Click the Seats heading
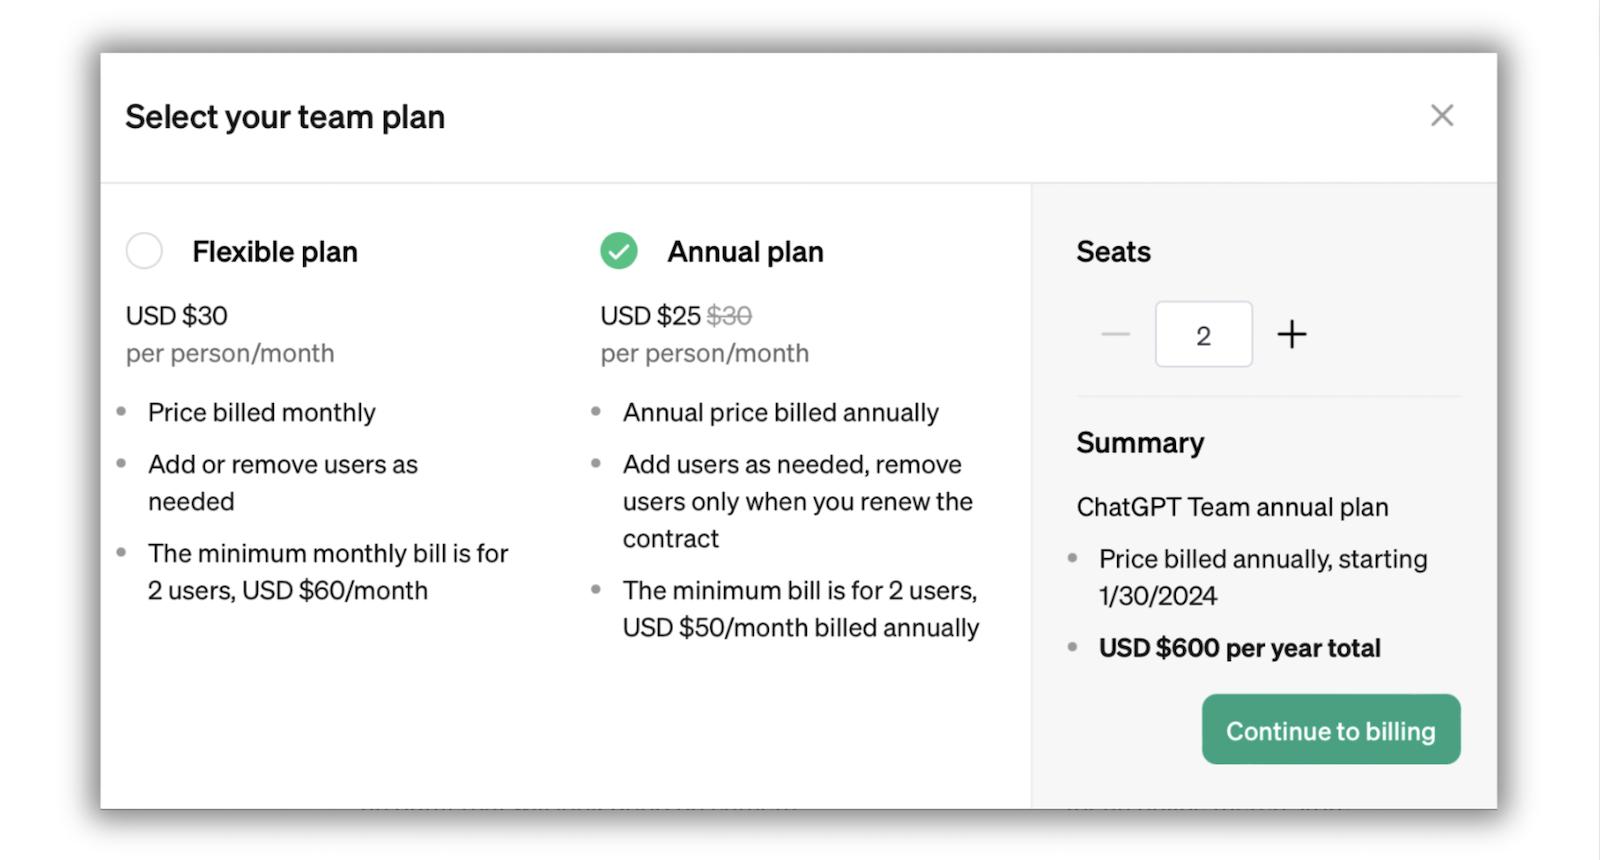This screenshot has width=1600, height=860. click(1113, 252)
